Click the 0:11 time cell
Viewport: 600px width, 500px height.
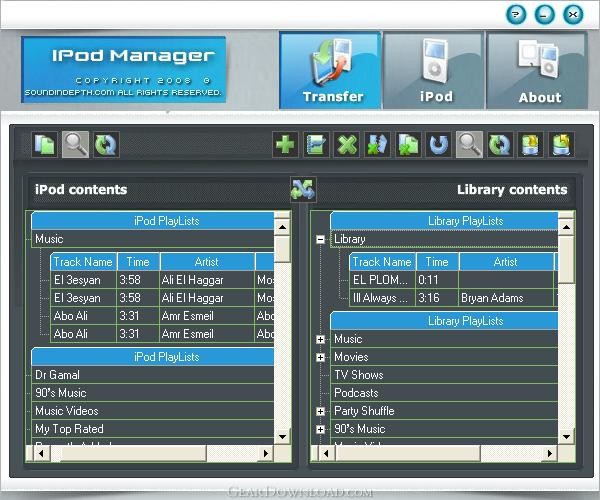click(x=437, y=280)
